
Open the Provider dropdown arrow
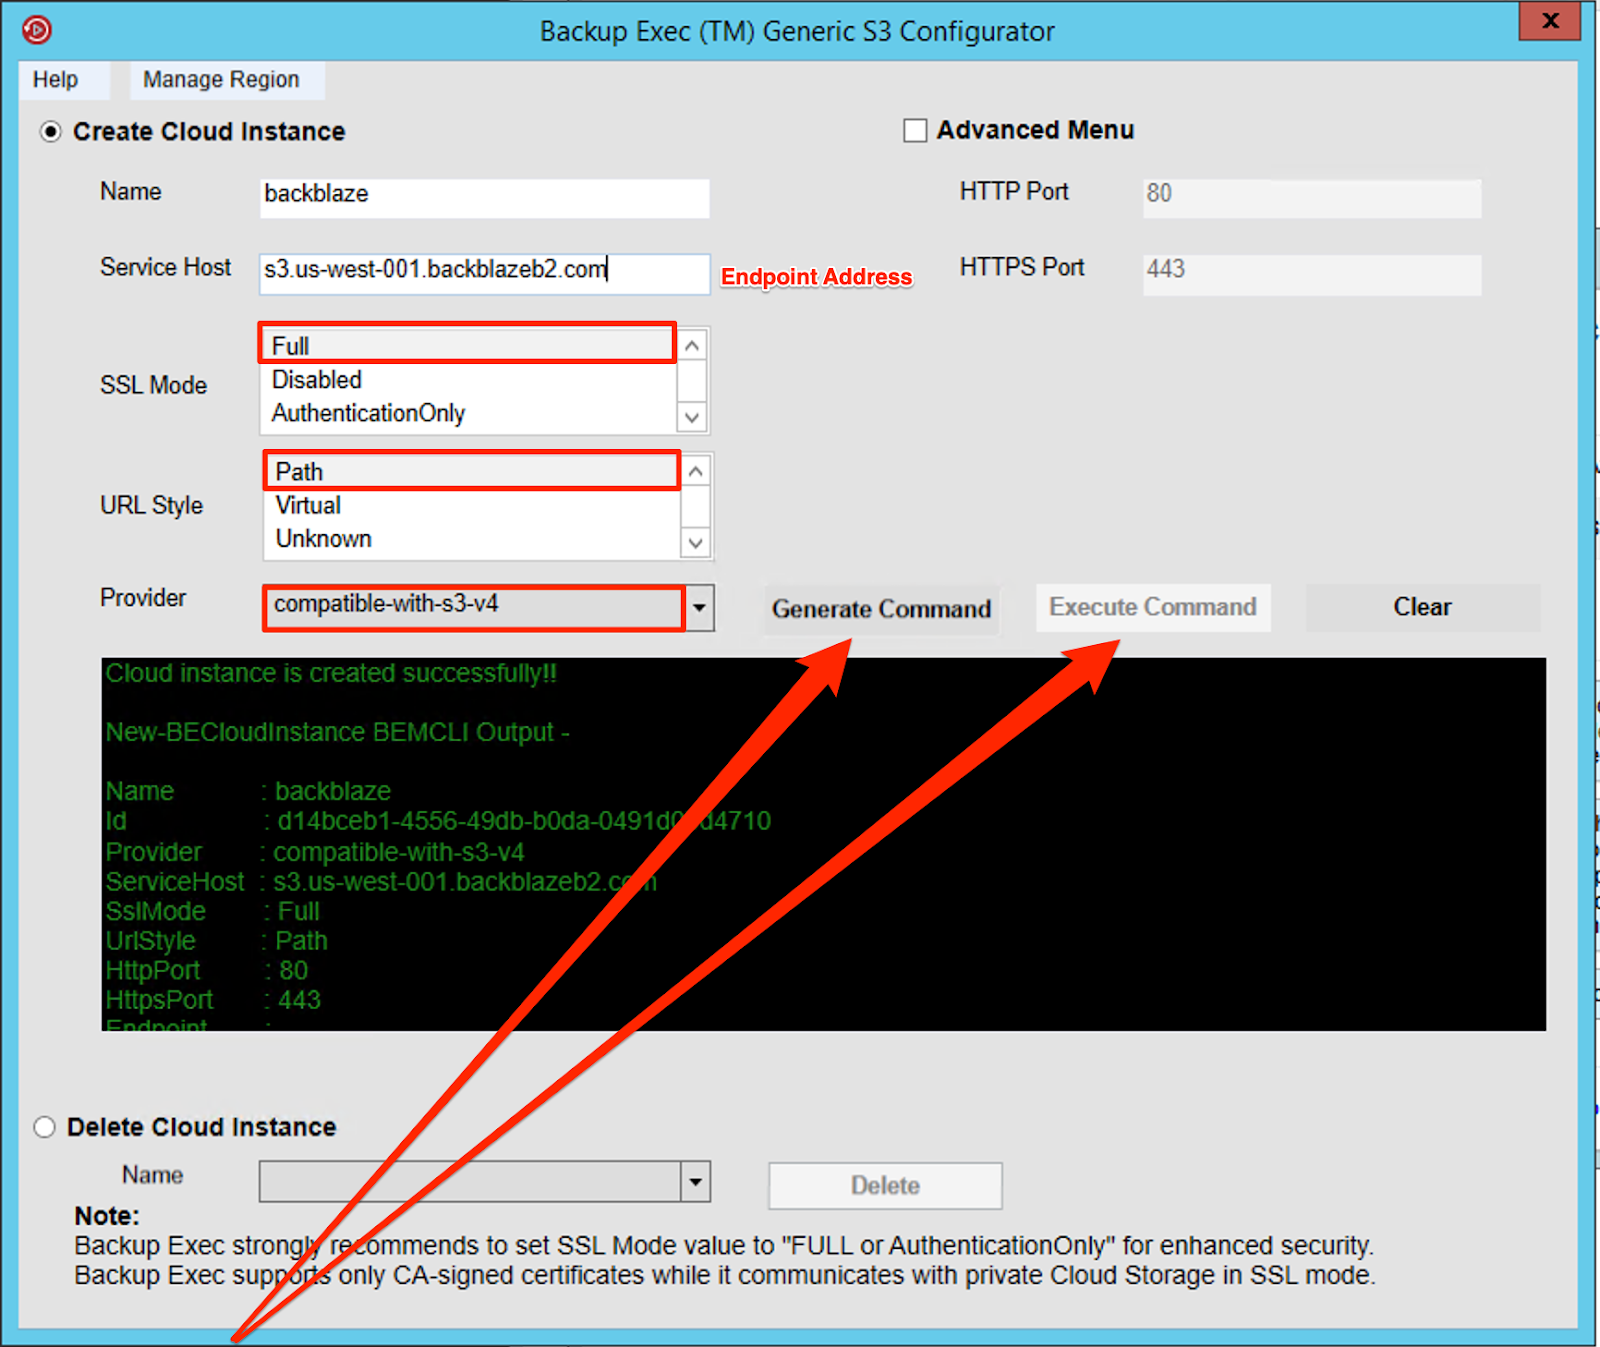point(699,608)
